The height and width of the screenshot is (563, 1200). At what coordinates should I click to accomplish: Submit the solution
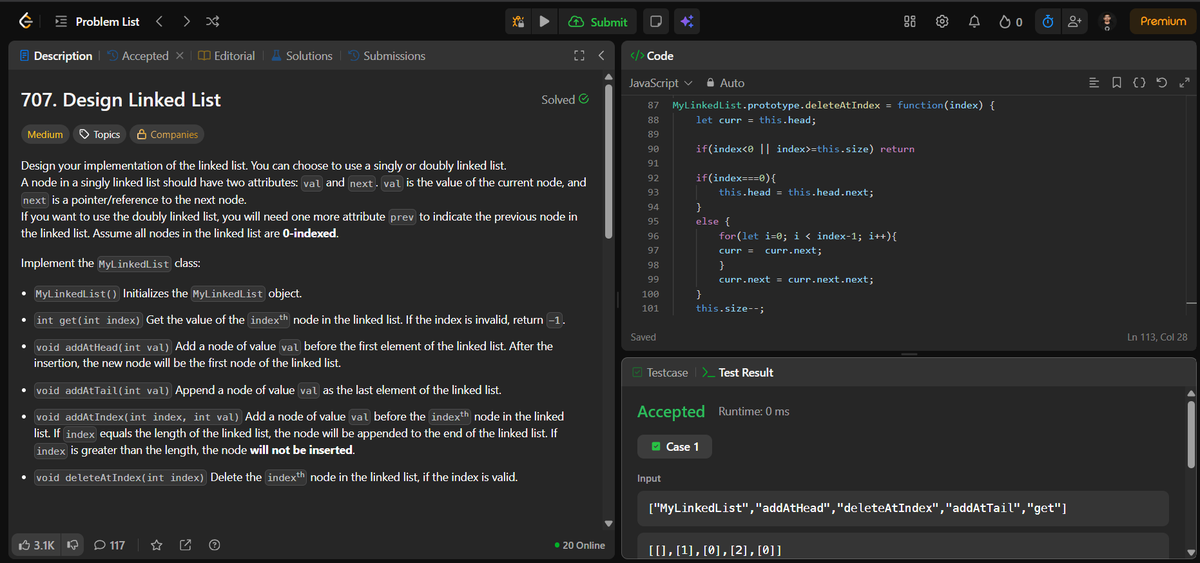tap(598, 21)
